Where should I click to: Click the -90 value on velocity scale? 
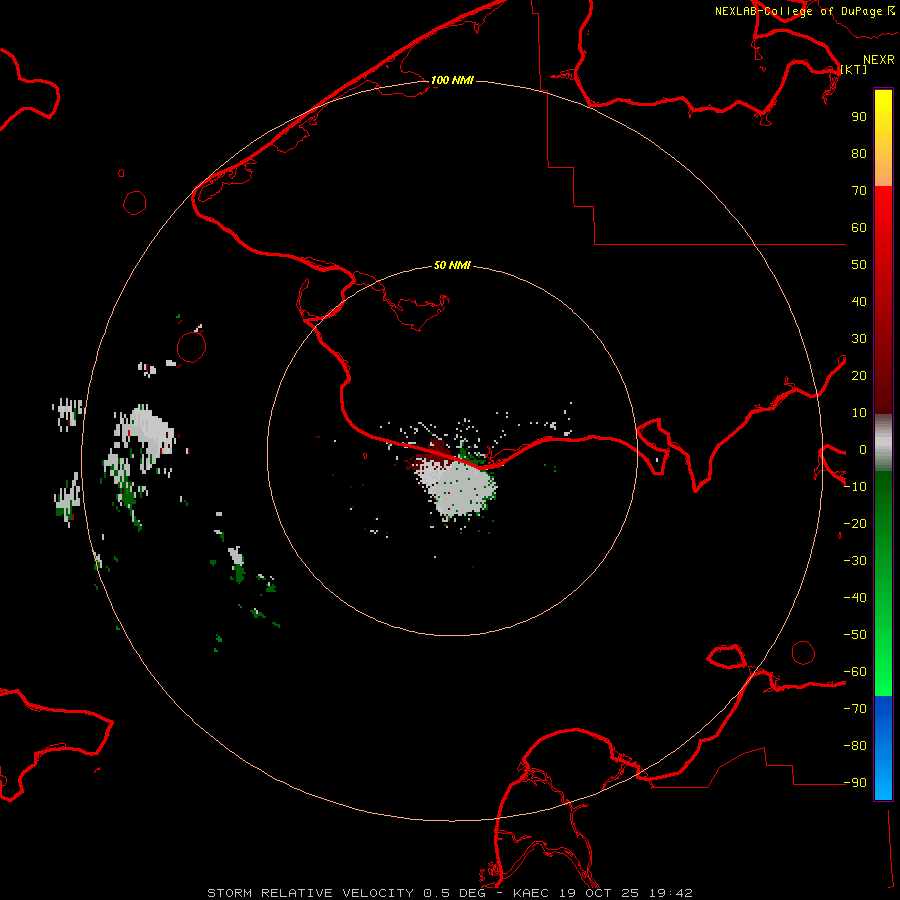pos(855,783)
